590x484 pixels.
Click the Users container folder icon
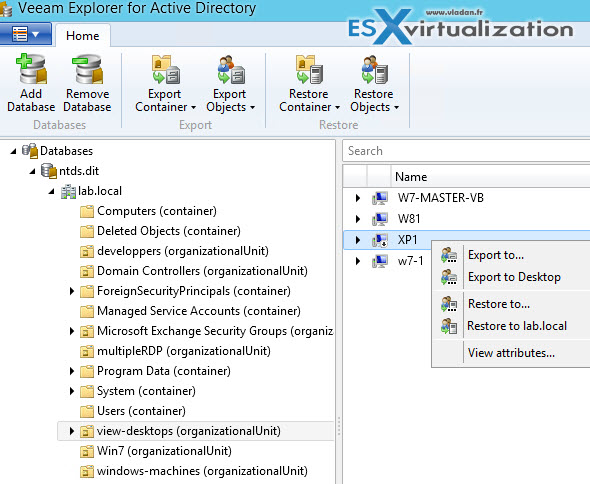pyautogui.click(x=87, y=411)
